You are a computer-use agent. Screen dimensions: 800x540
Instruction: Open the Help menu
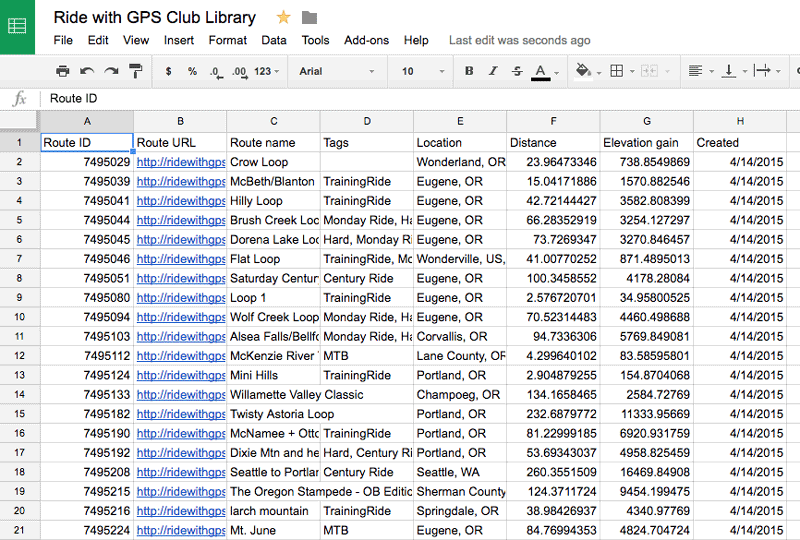pos(416,40)
